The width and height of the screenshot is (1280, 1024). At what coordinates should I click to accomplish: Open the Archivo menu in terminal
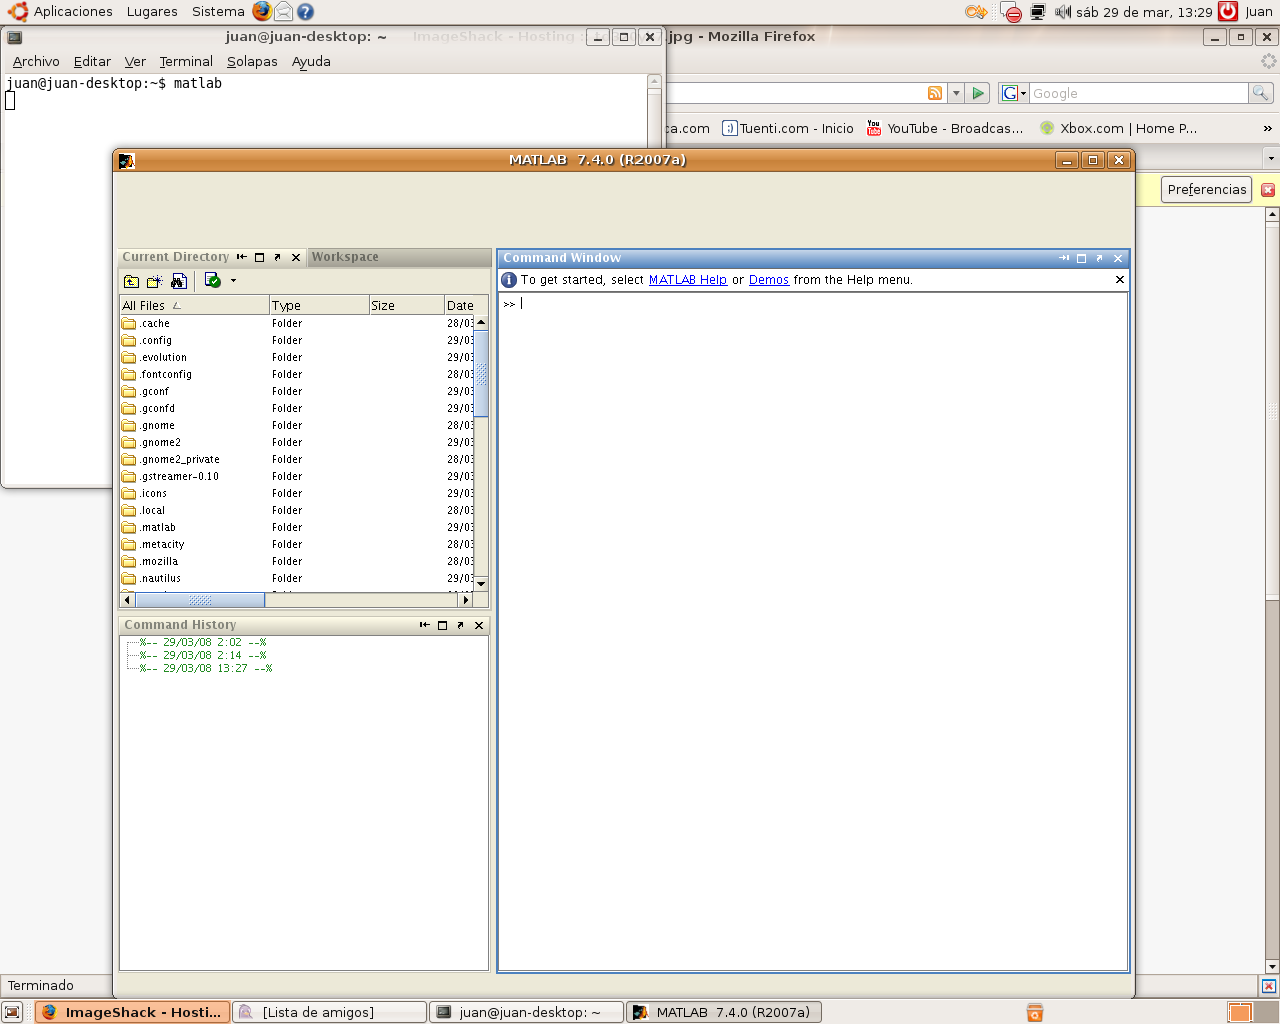pos(36,62)
